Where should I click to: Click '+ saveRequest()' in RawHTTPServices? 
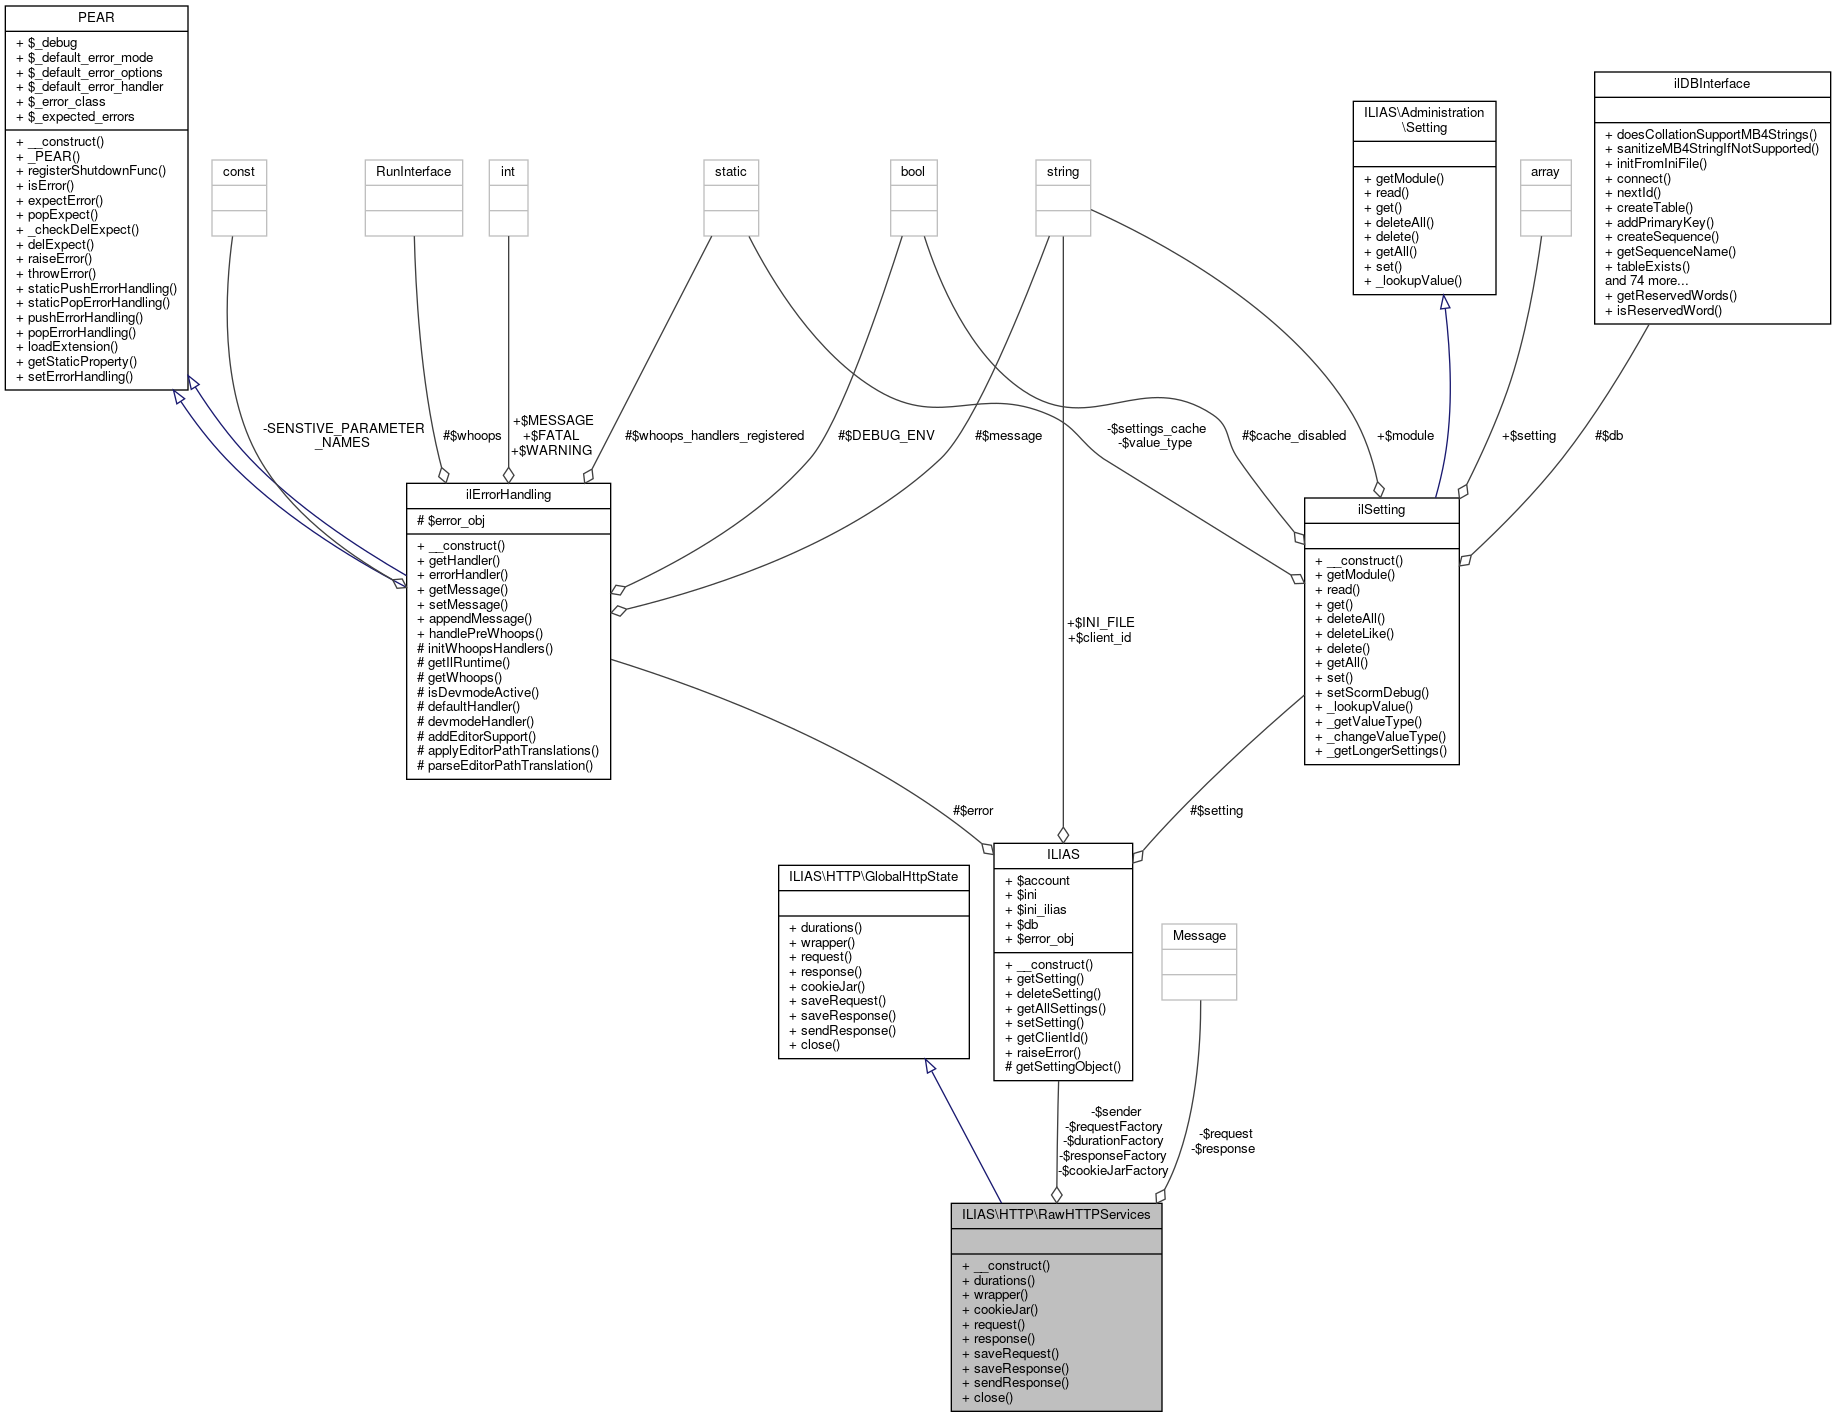pos(1010,1354)
